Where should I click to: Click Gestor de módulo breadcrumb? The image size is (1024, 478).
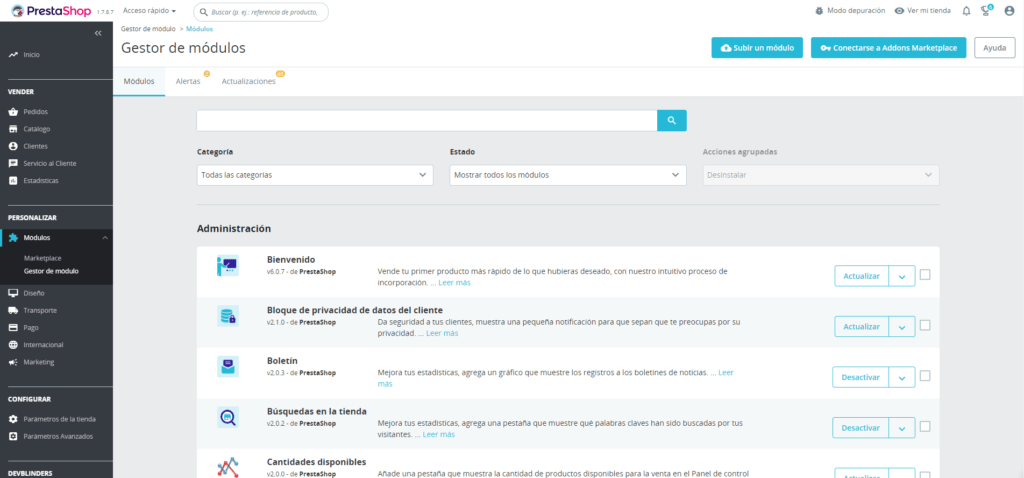point(148,29)
